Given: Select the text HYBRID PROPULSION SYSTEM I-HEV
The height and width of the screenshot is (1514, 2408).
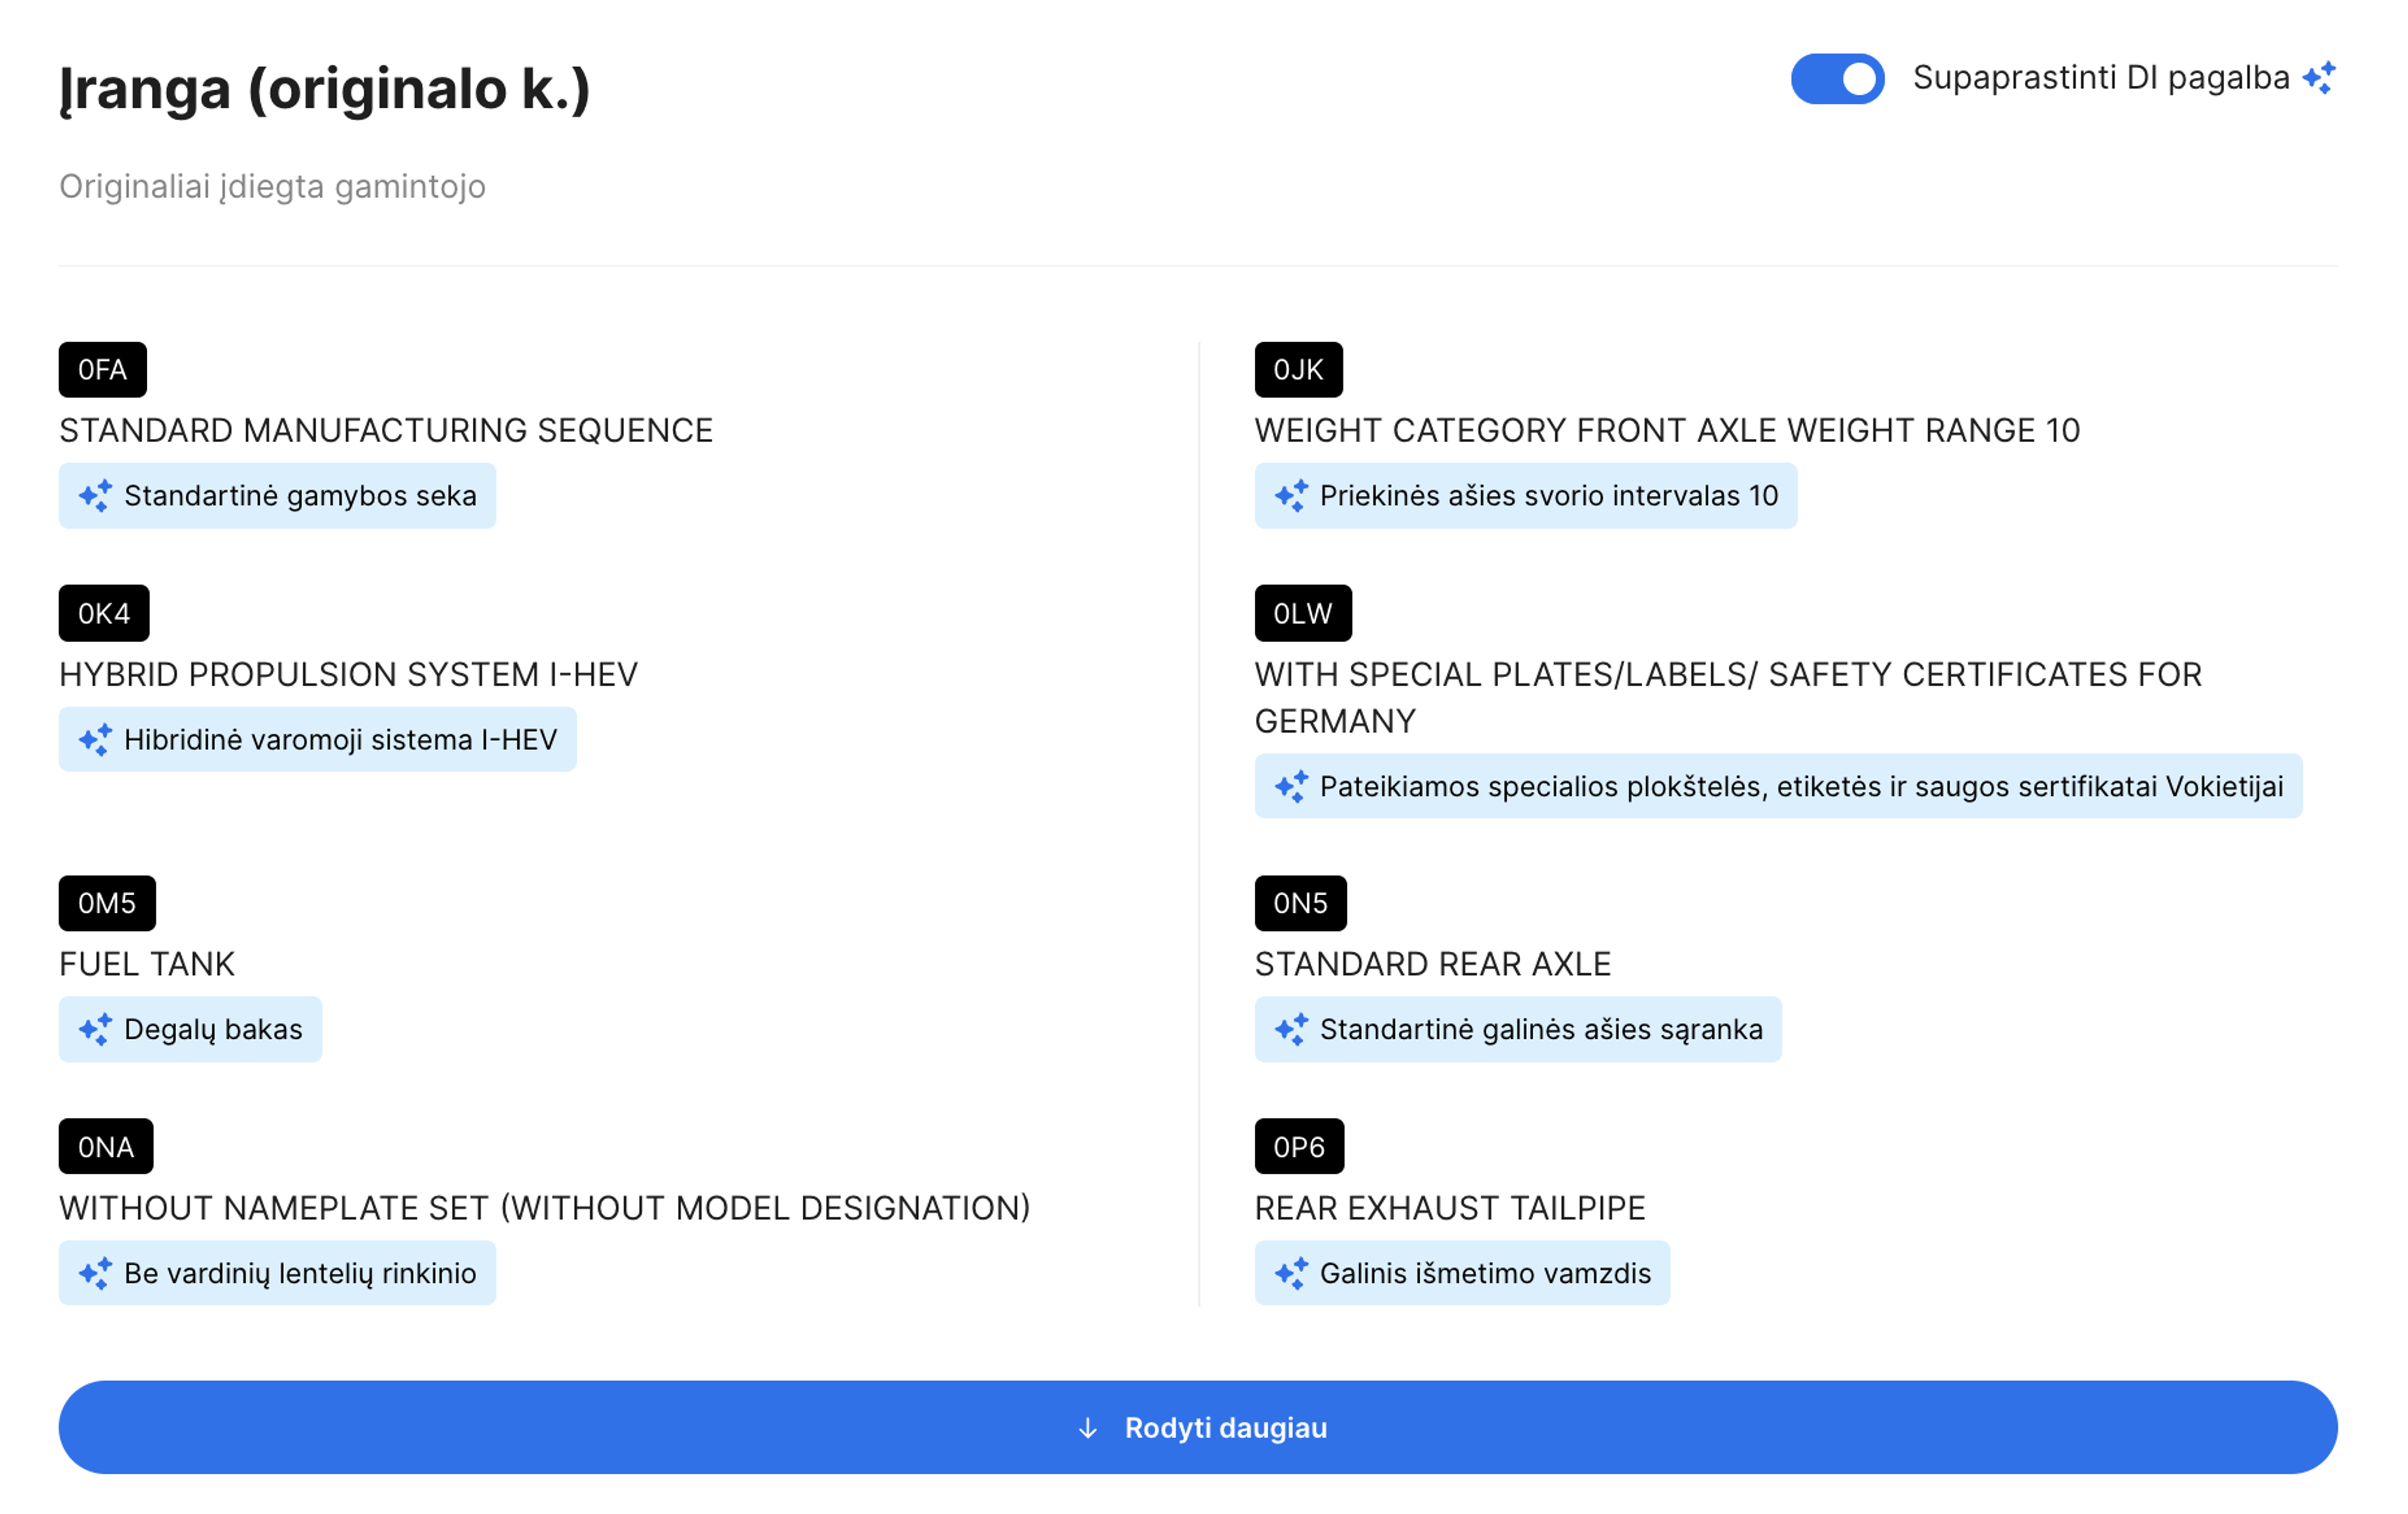Looking at the screenshot, I should pyautogui.click(x=348, y=675).
